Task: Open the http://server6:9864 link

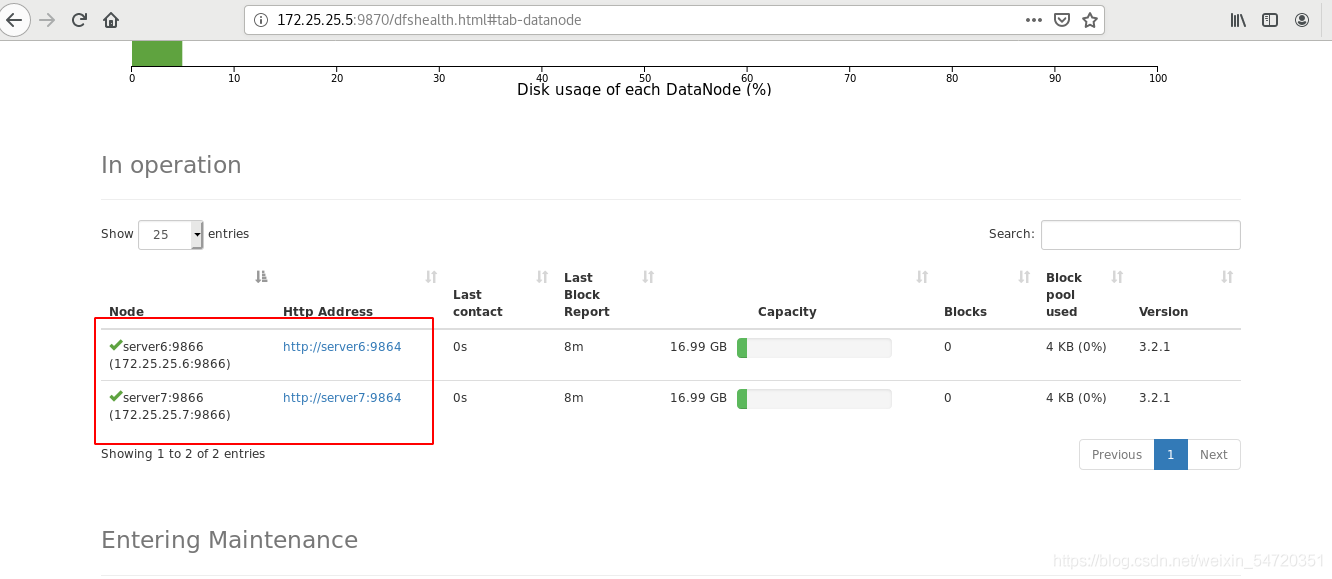Action: click(x=342, y=347)
